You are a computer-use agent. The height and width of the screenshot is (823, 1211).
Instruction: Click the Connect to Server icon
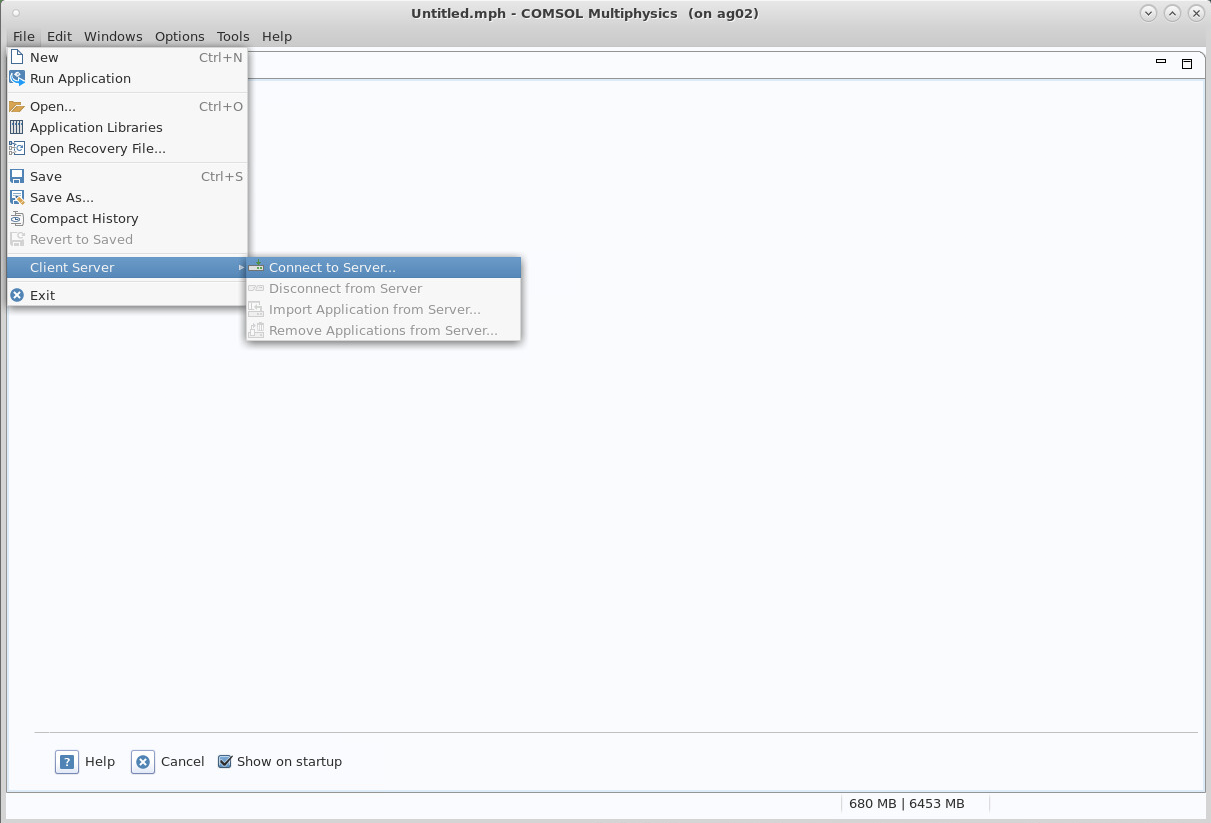click(x=256, y=267)
